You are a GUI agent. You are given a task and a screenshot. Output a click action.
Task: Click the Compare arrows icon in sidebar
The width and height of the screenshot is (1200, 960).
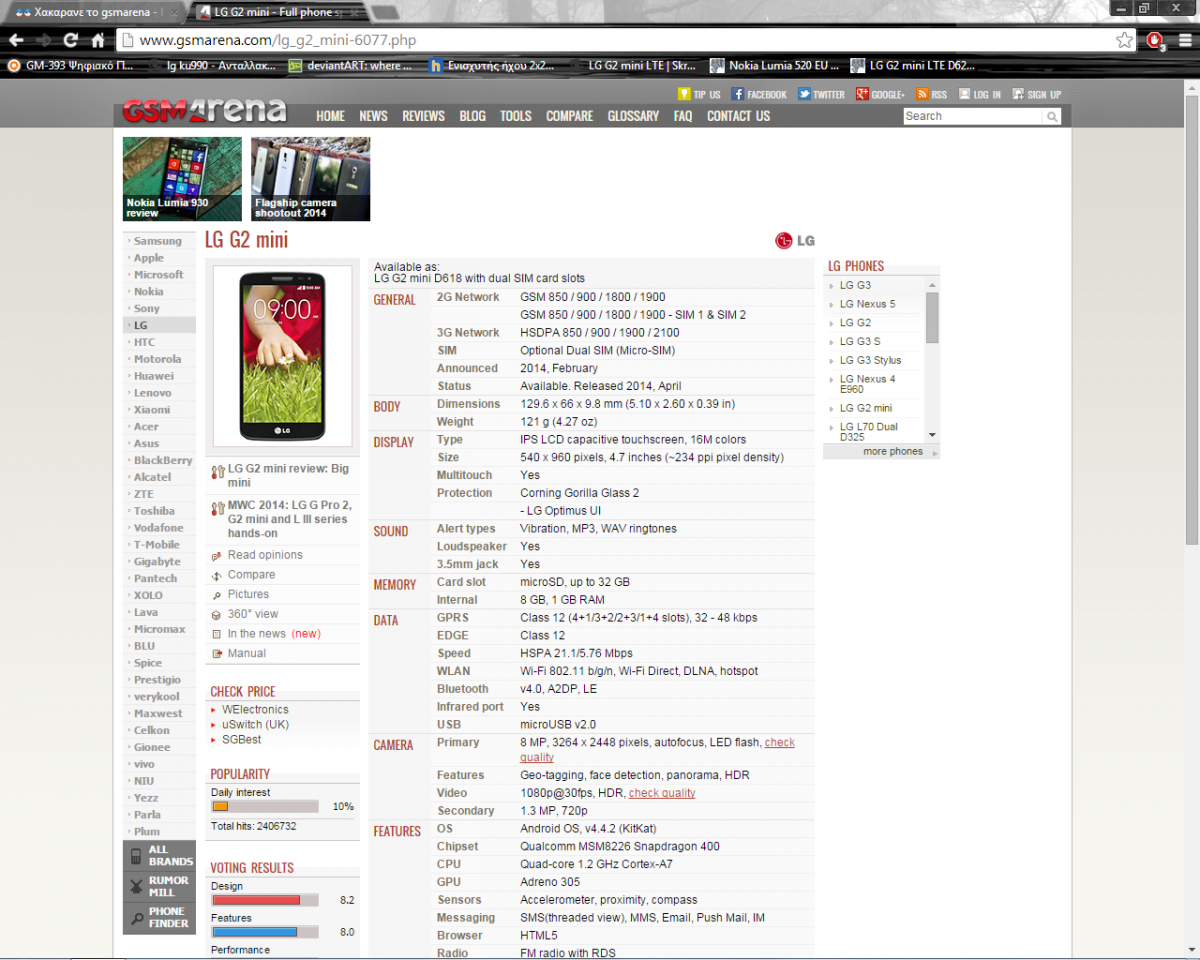217,576
